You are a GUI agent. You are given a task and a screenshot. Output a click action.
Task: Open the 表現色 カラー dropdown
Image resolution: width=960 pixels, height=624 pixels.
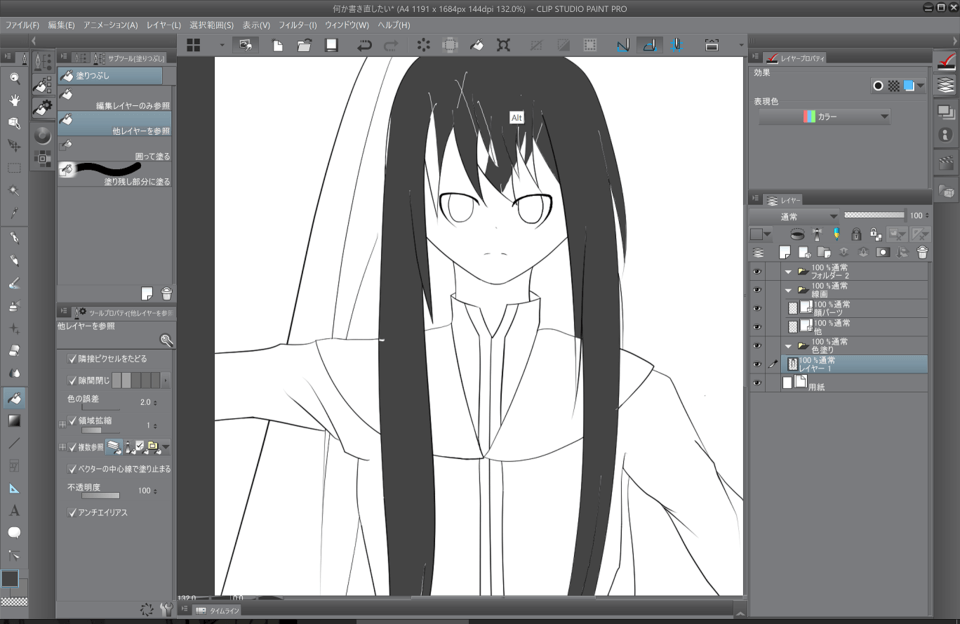(824, 117)
